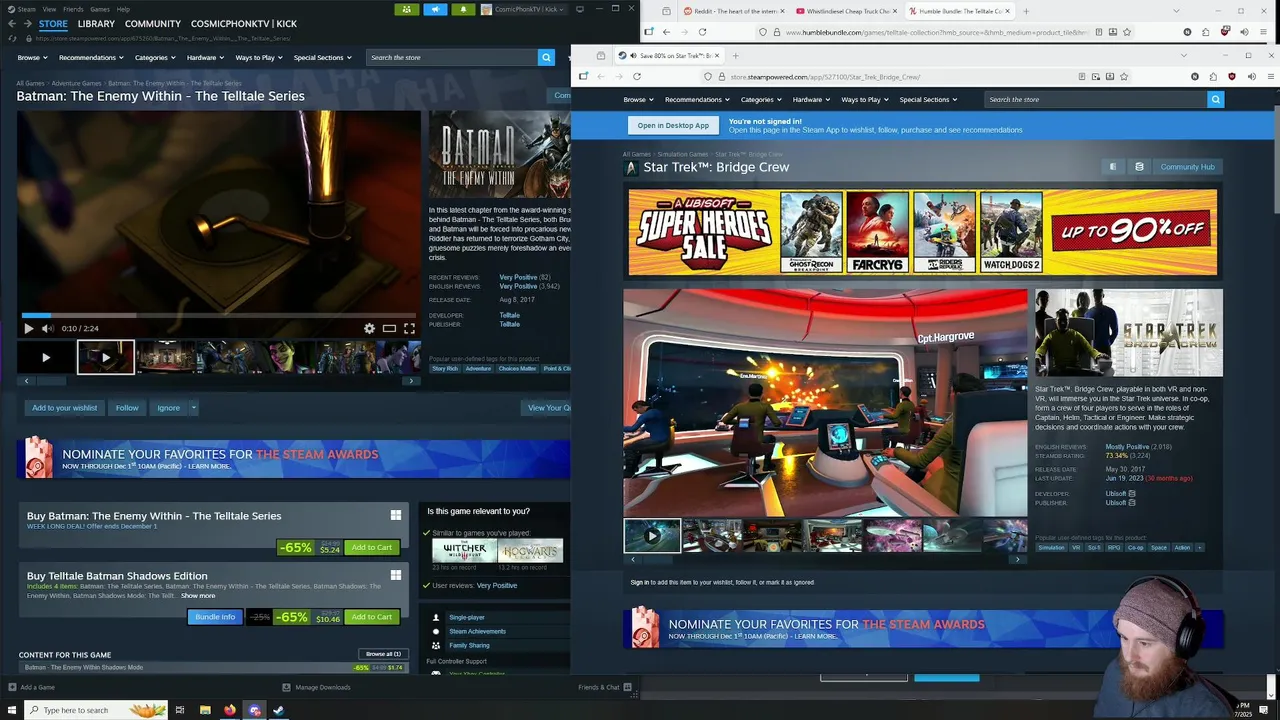This screenshot has width=1280, height=720.
Task: Open Firefox from the taskbar
Action: click(x=230, y=710)
